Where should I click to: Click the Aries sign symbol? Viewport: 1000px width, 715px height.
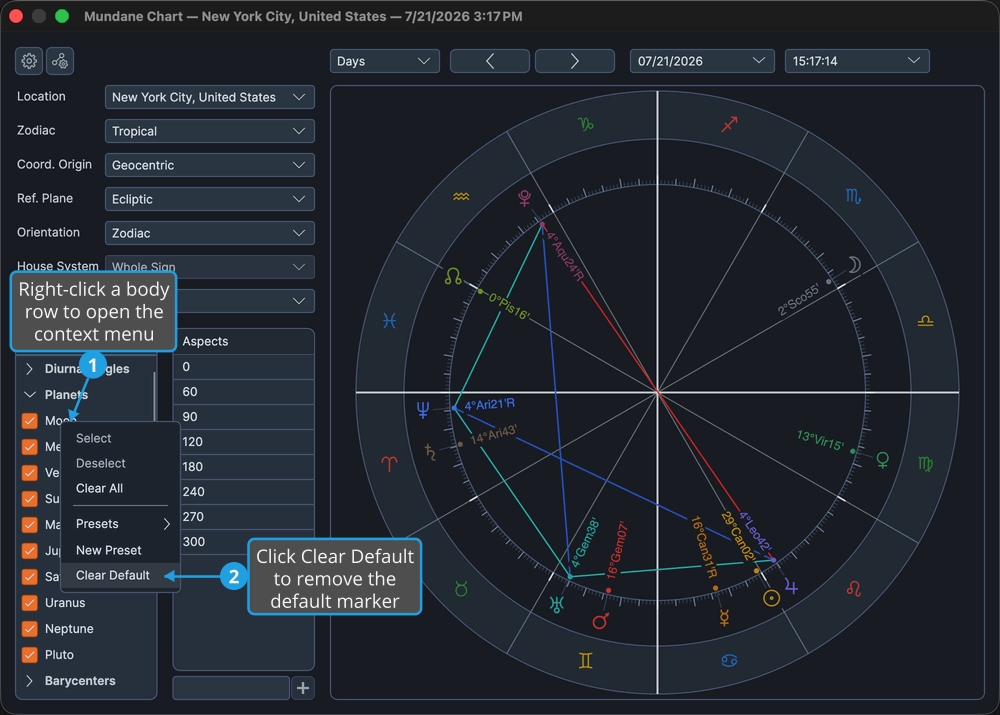pos(389,464)
